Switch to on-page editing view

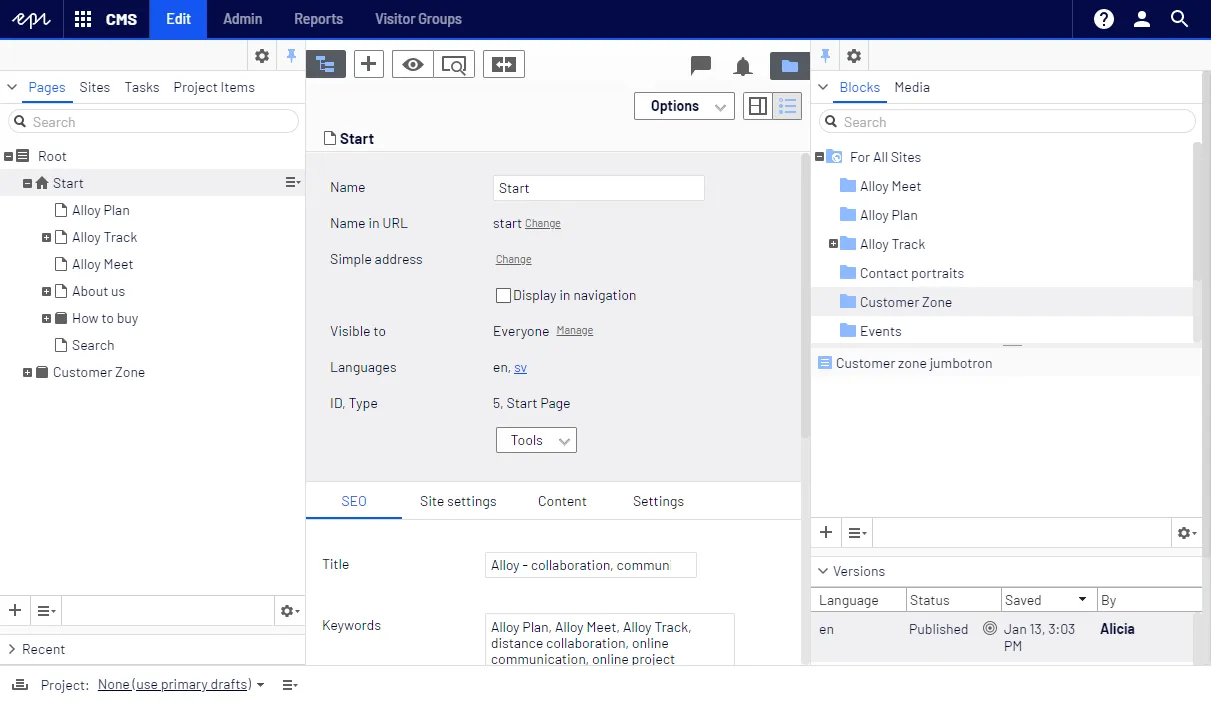[x=758, y=106]
